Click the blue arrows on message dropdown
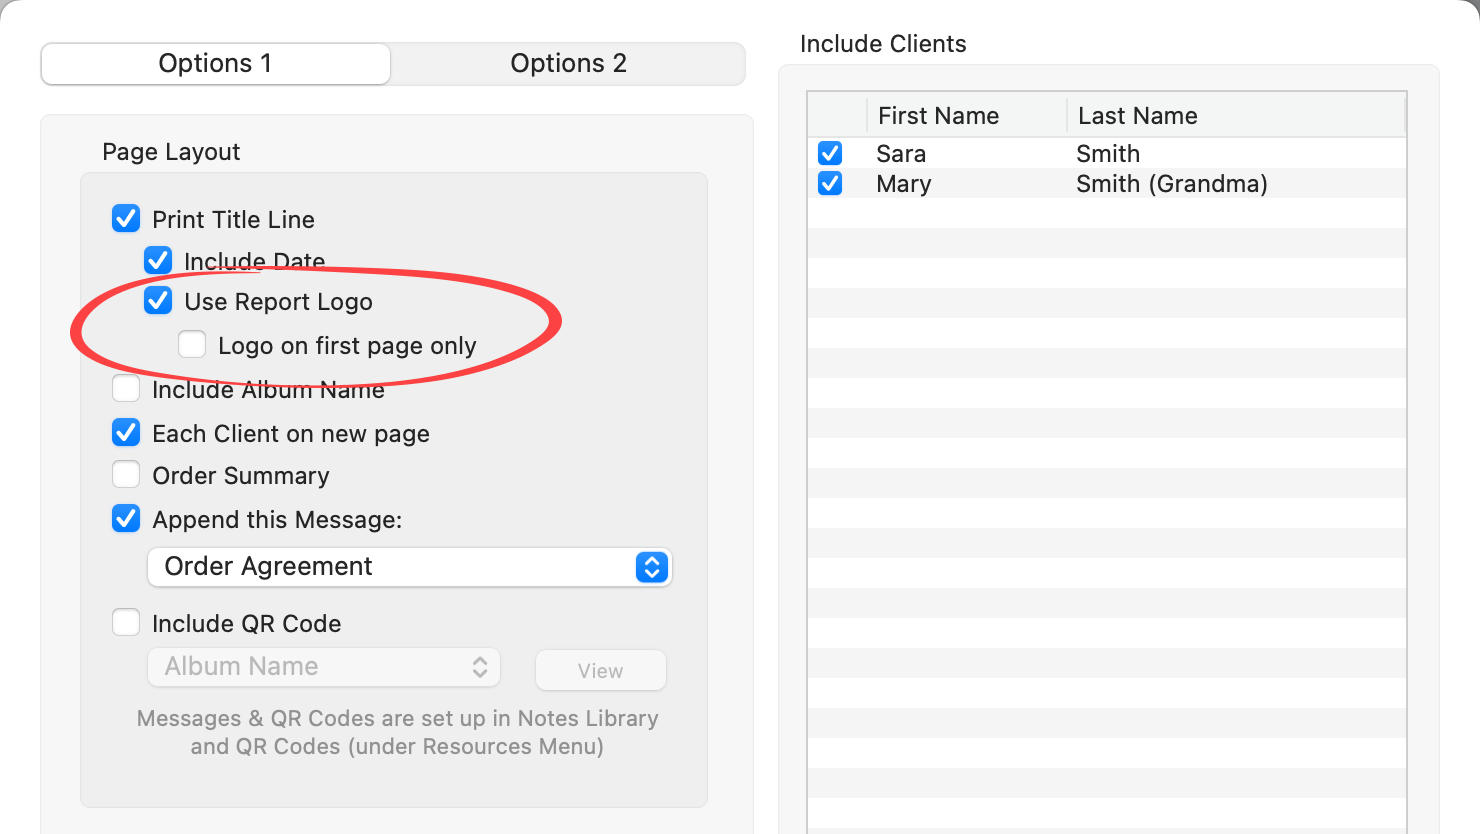 click(x=652, y=567)
